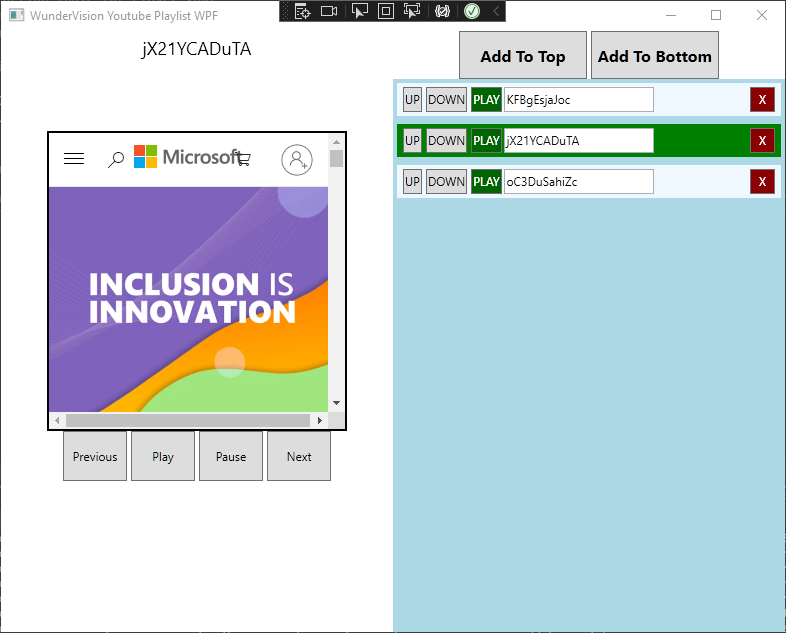Viewport: 786px width, 633px height.
Task: Play the oC3DuSahiZc playlist entry
Action: tap(486, 181)
